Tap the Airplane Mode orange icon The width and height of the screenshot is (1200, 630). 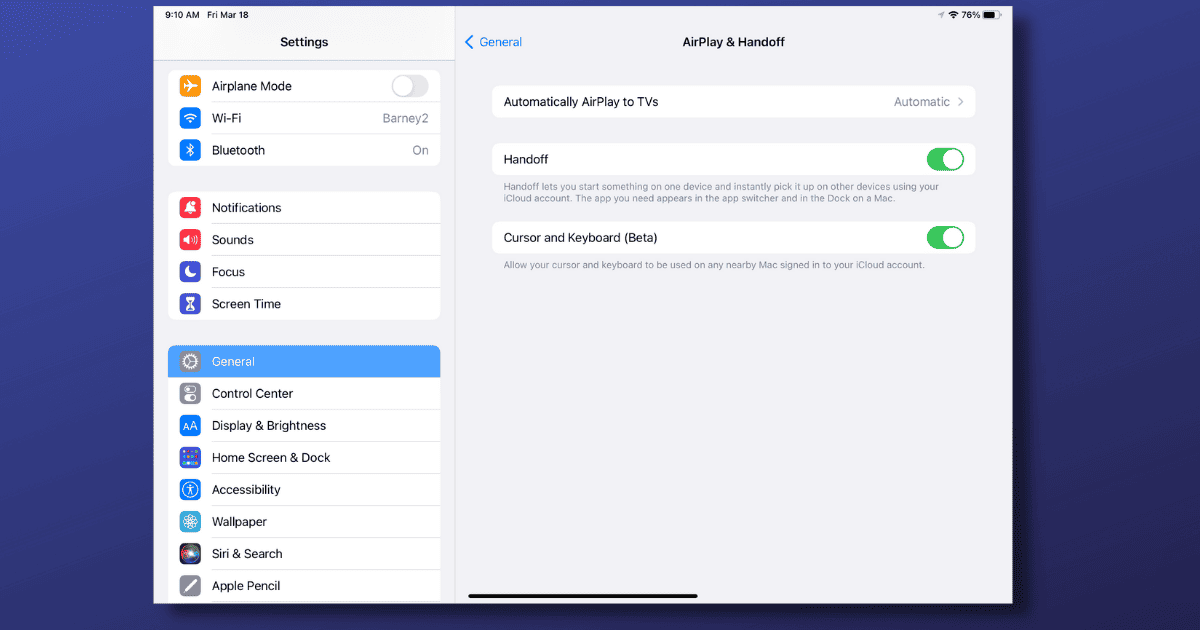[x=190, y=86]
